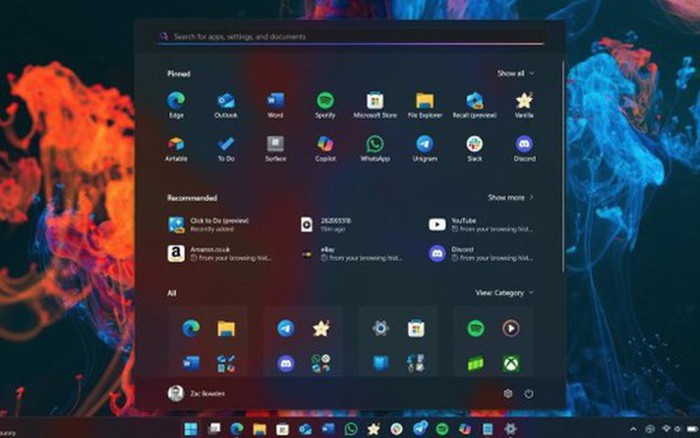Open the Word icon in All section

(191, 364)
